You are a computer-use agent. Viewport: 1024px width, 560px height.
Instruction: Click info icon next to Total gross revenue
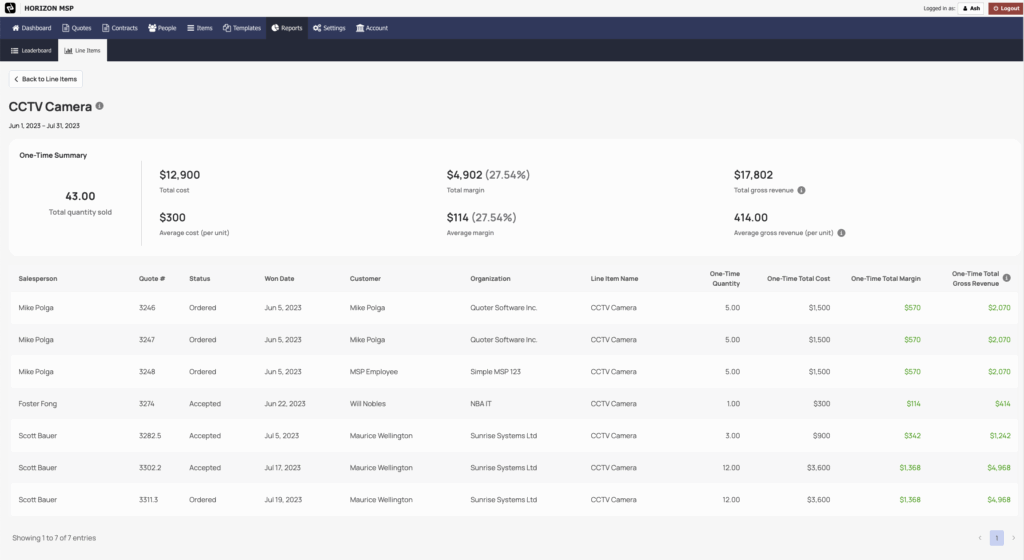tap(802, 190)
